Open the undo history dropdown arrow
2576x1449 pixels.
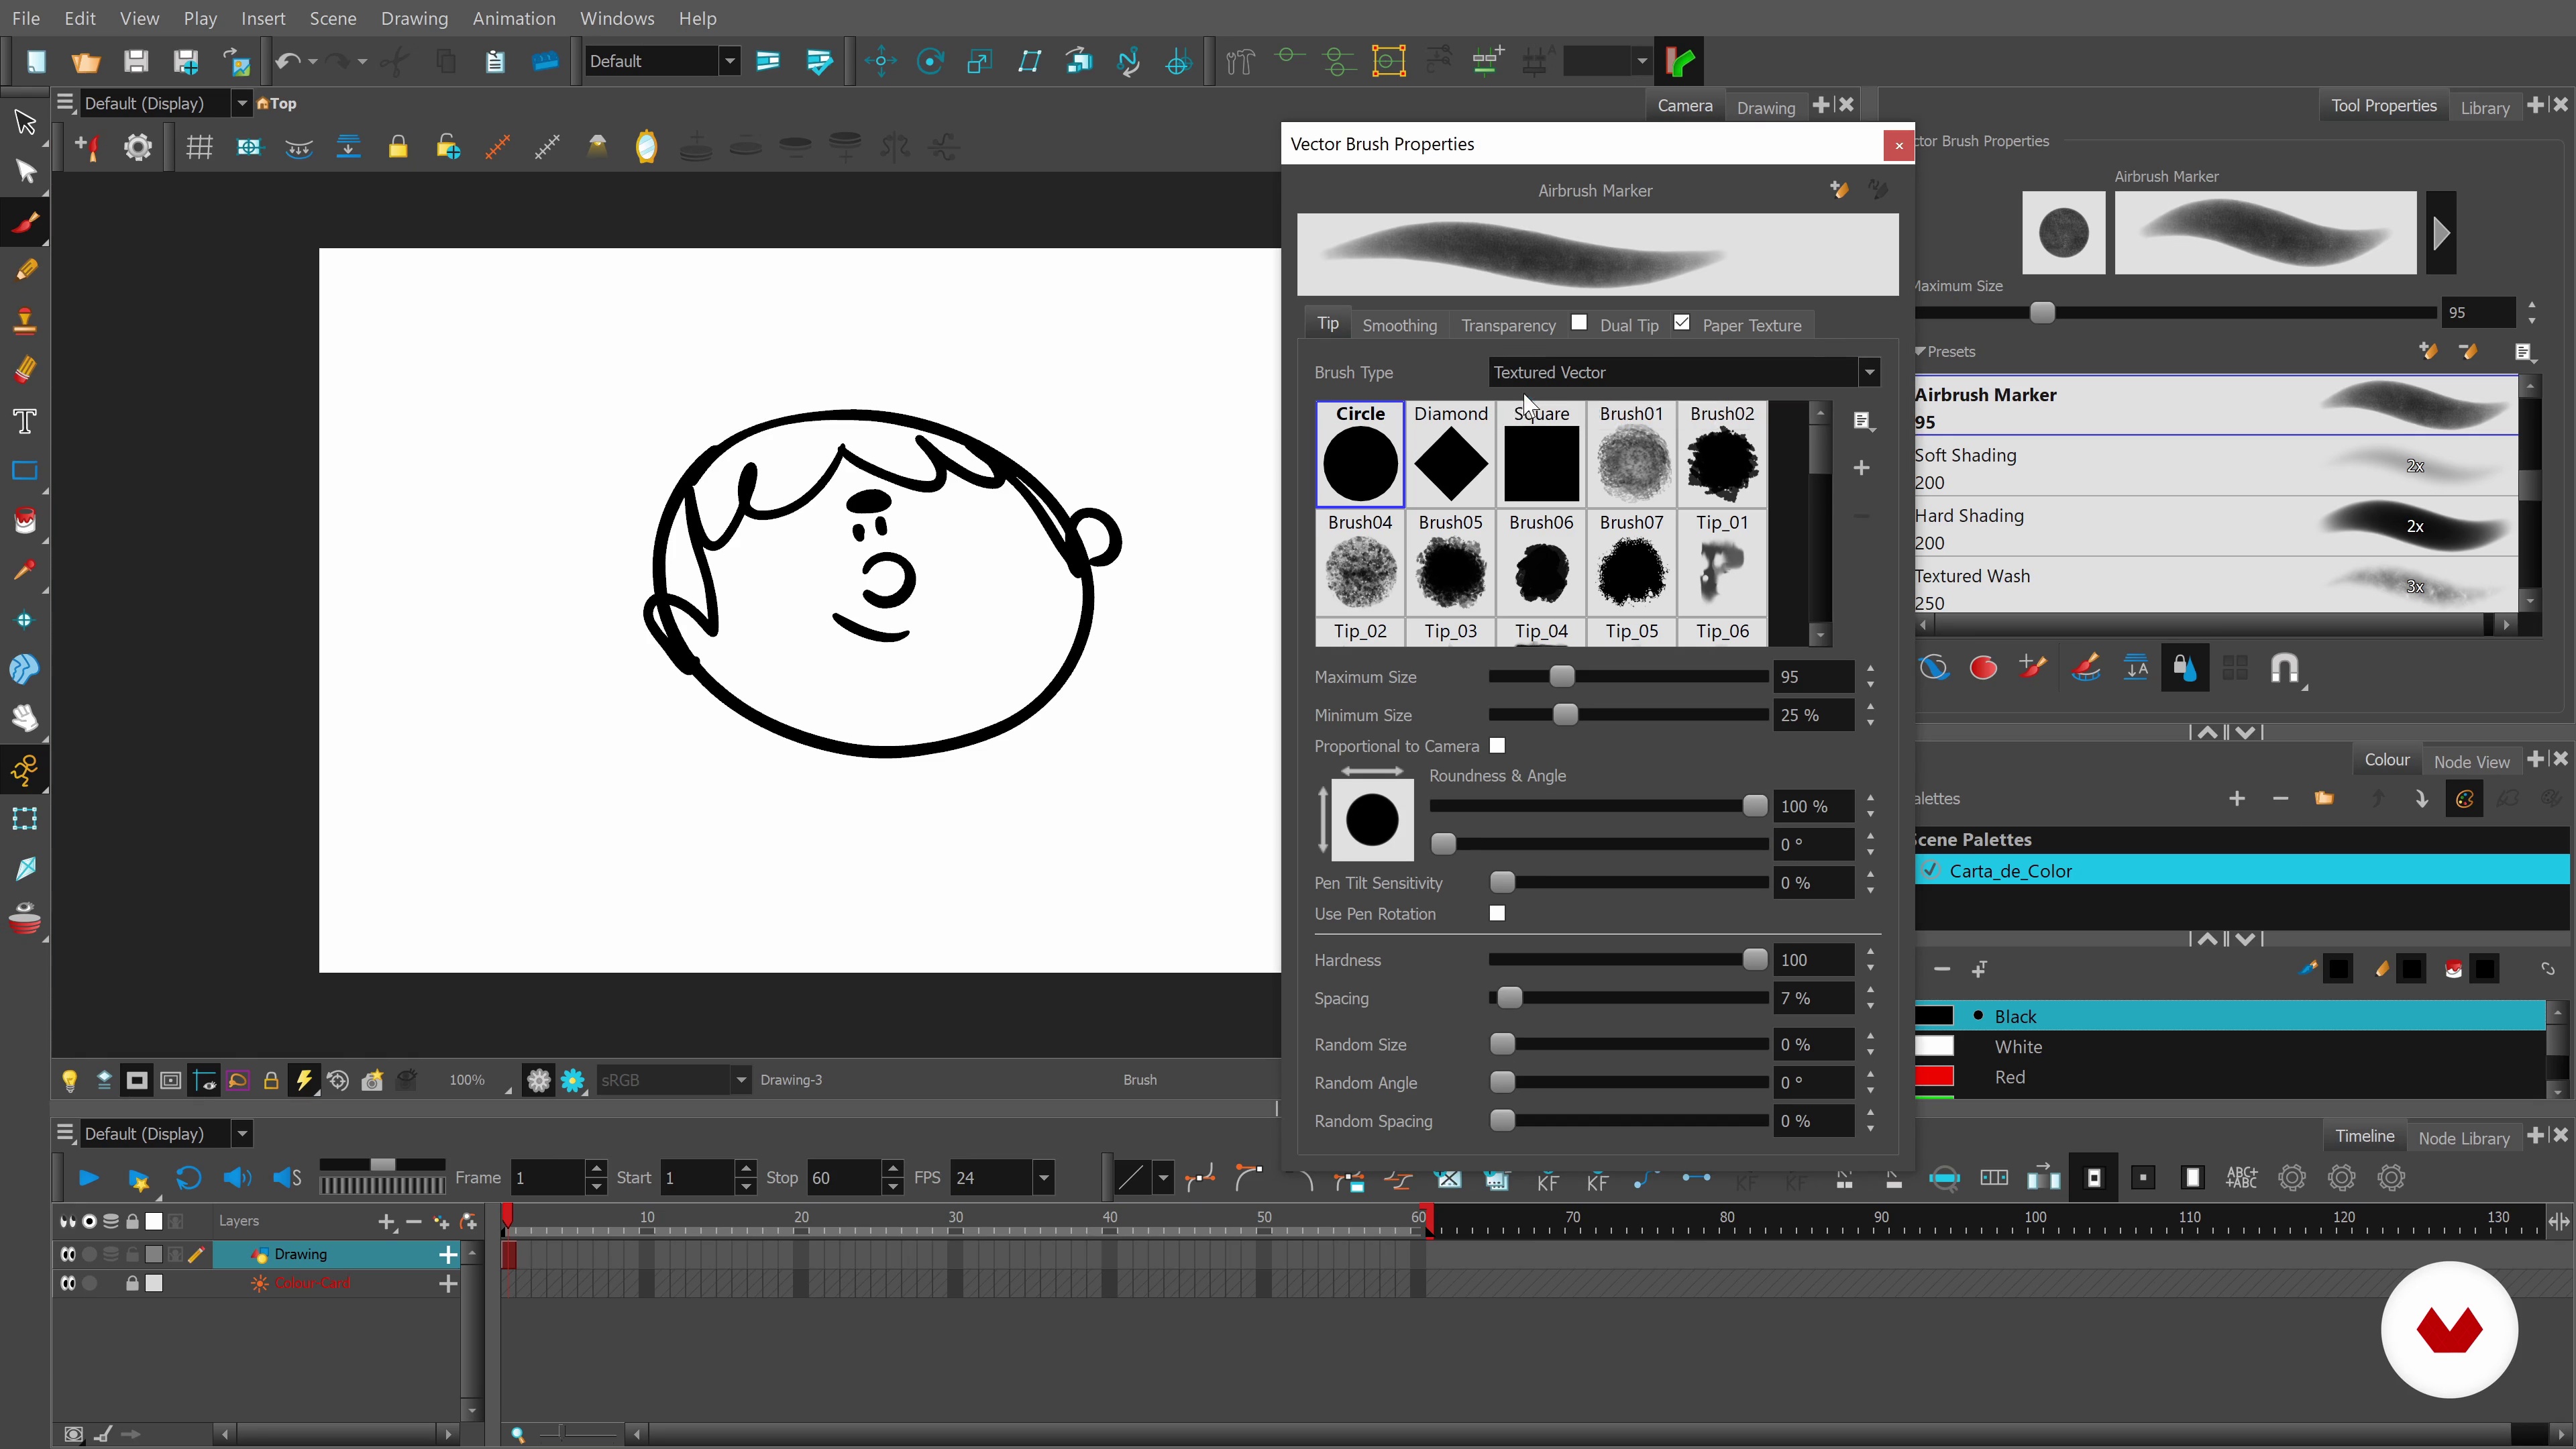pos(312,61)
